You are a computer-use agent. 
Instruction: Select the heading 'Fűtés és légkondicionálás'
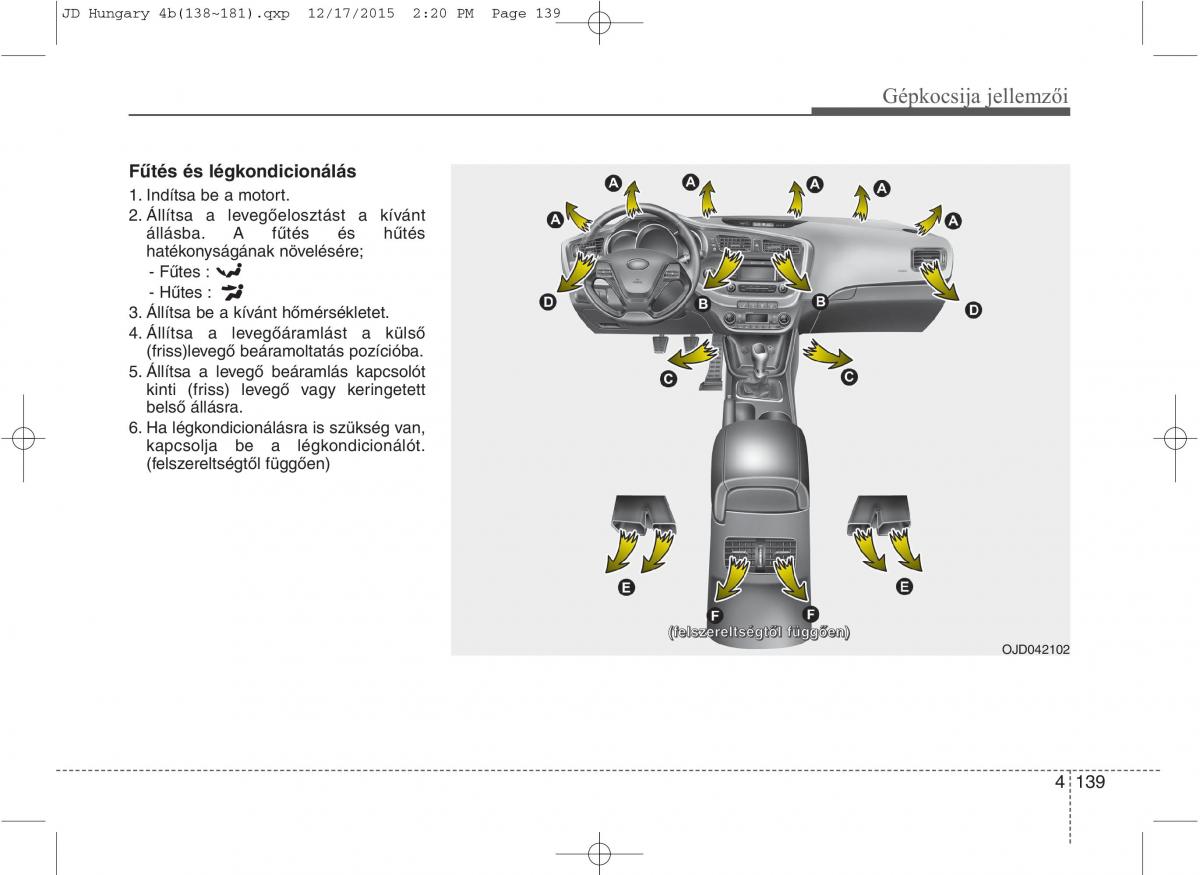[x=243, y=172]
